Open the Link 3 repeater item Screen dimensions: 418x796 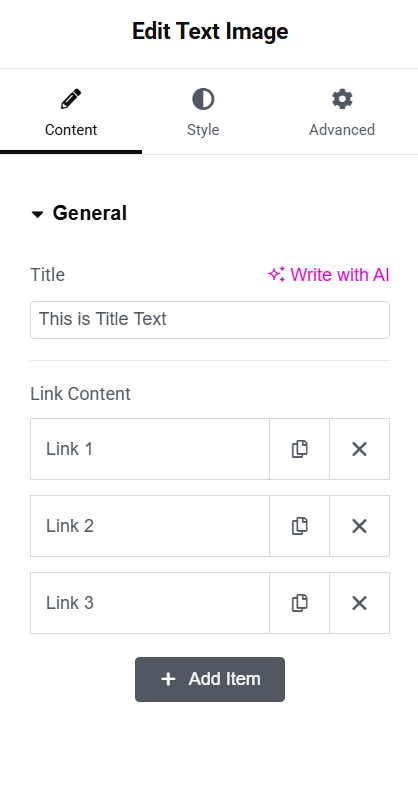click(150, 603)
